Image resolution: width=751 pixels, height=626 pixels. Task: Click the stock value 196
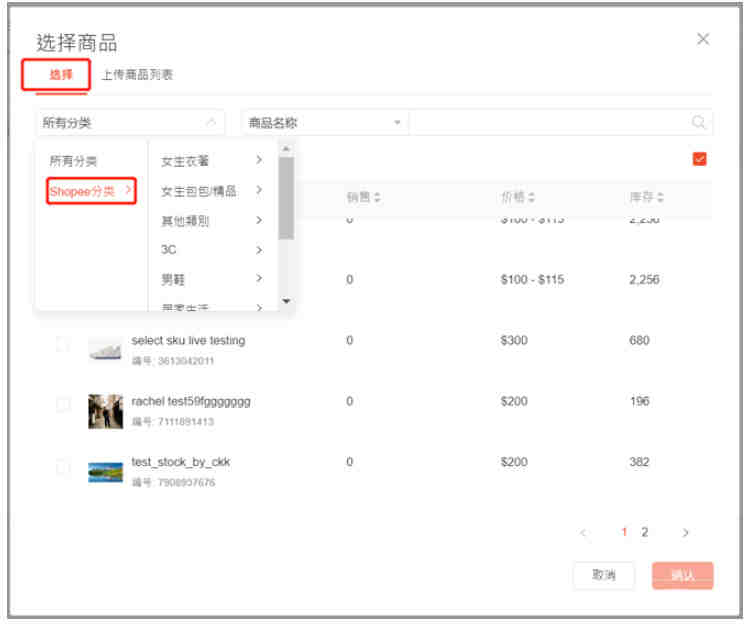coord(639,401)
